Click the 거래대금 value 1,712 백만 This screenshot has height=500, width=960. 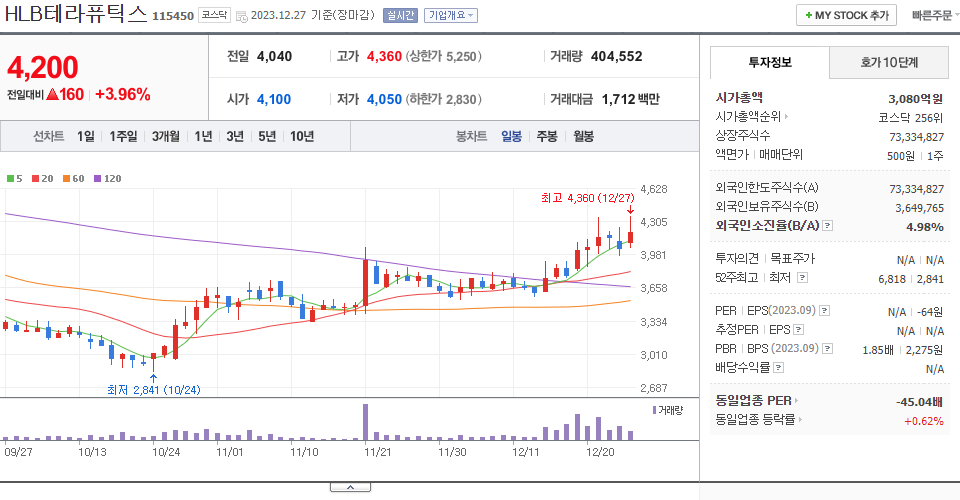point(631,99)
